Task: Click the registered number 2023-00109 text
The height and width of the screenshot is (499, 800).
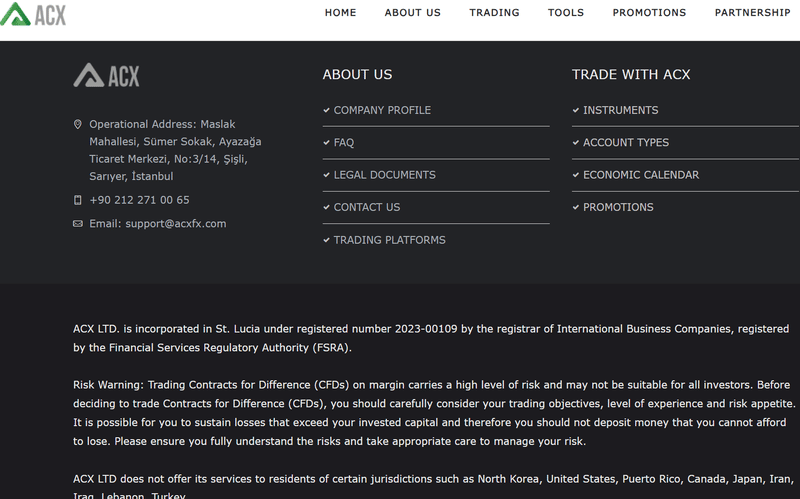Action: pos(426,329)
